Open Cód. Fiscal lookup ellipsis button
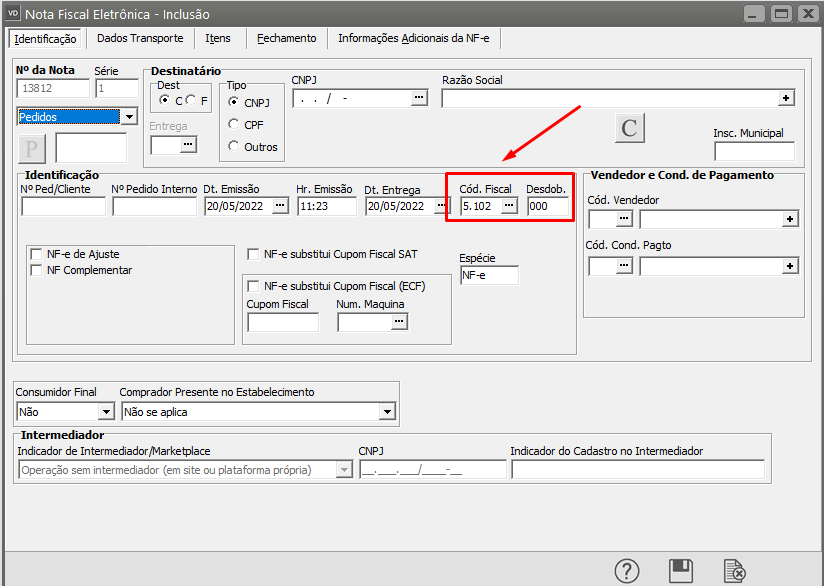Screen dimensions: 824x586 point(509,206)
